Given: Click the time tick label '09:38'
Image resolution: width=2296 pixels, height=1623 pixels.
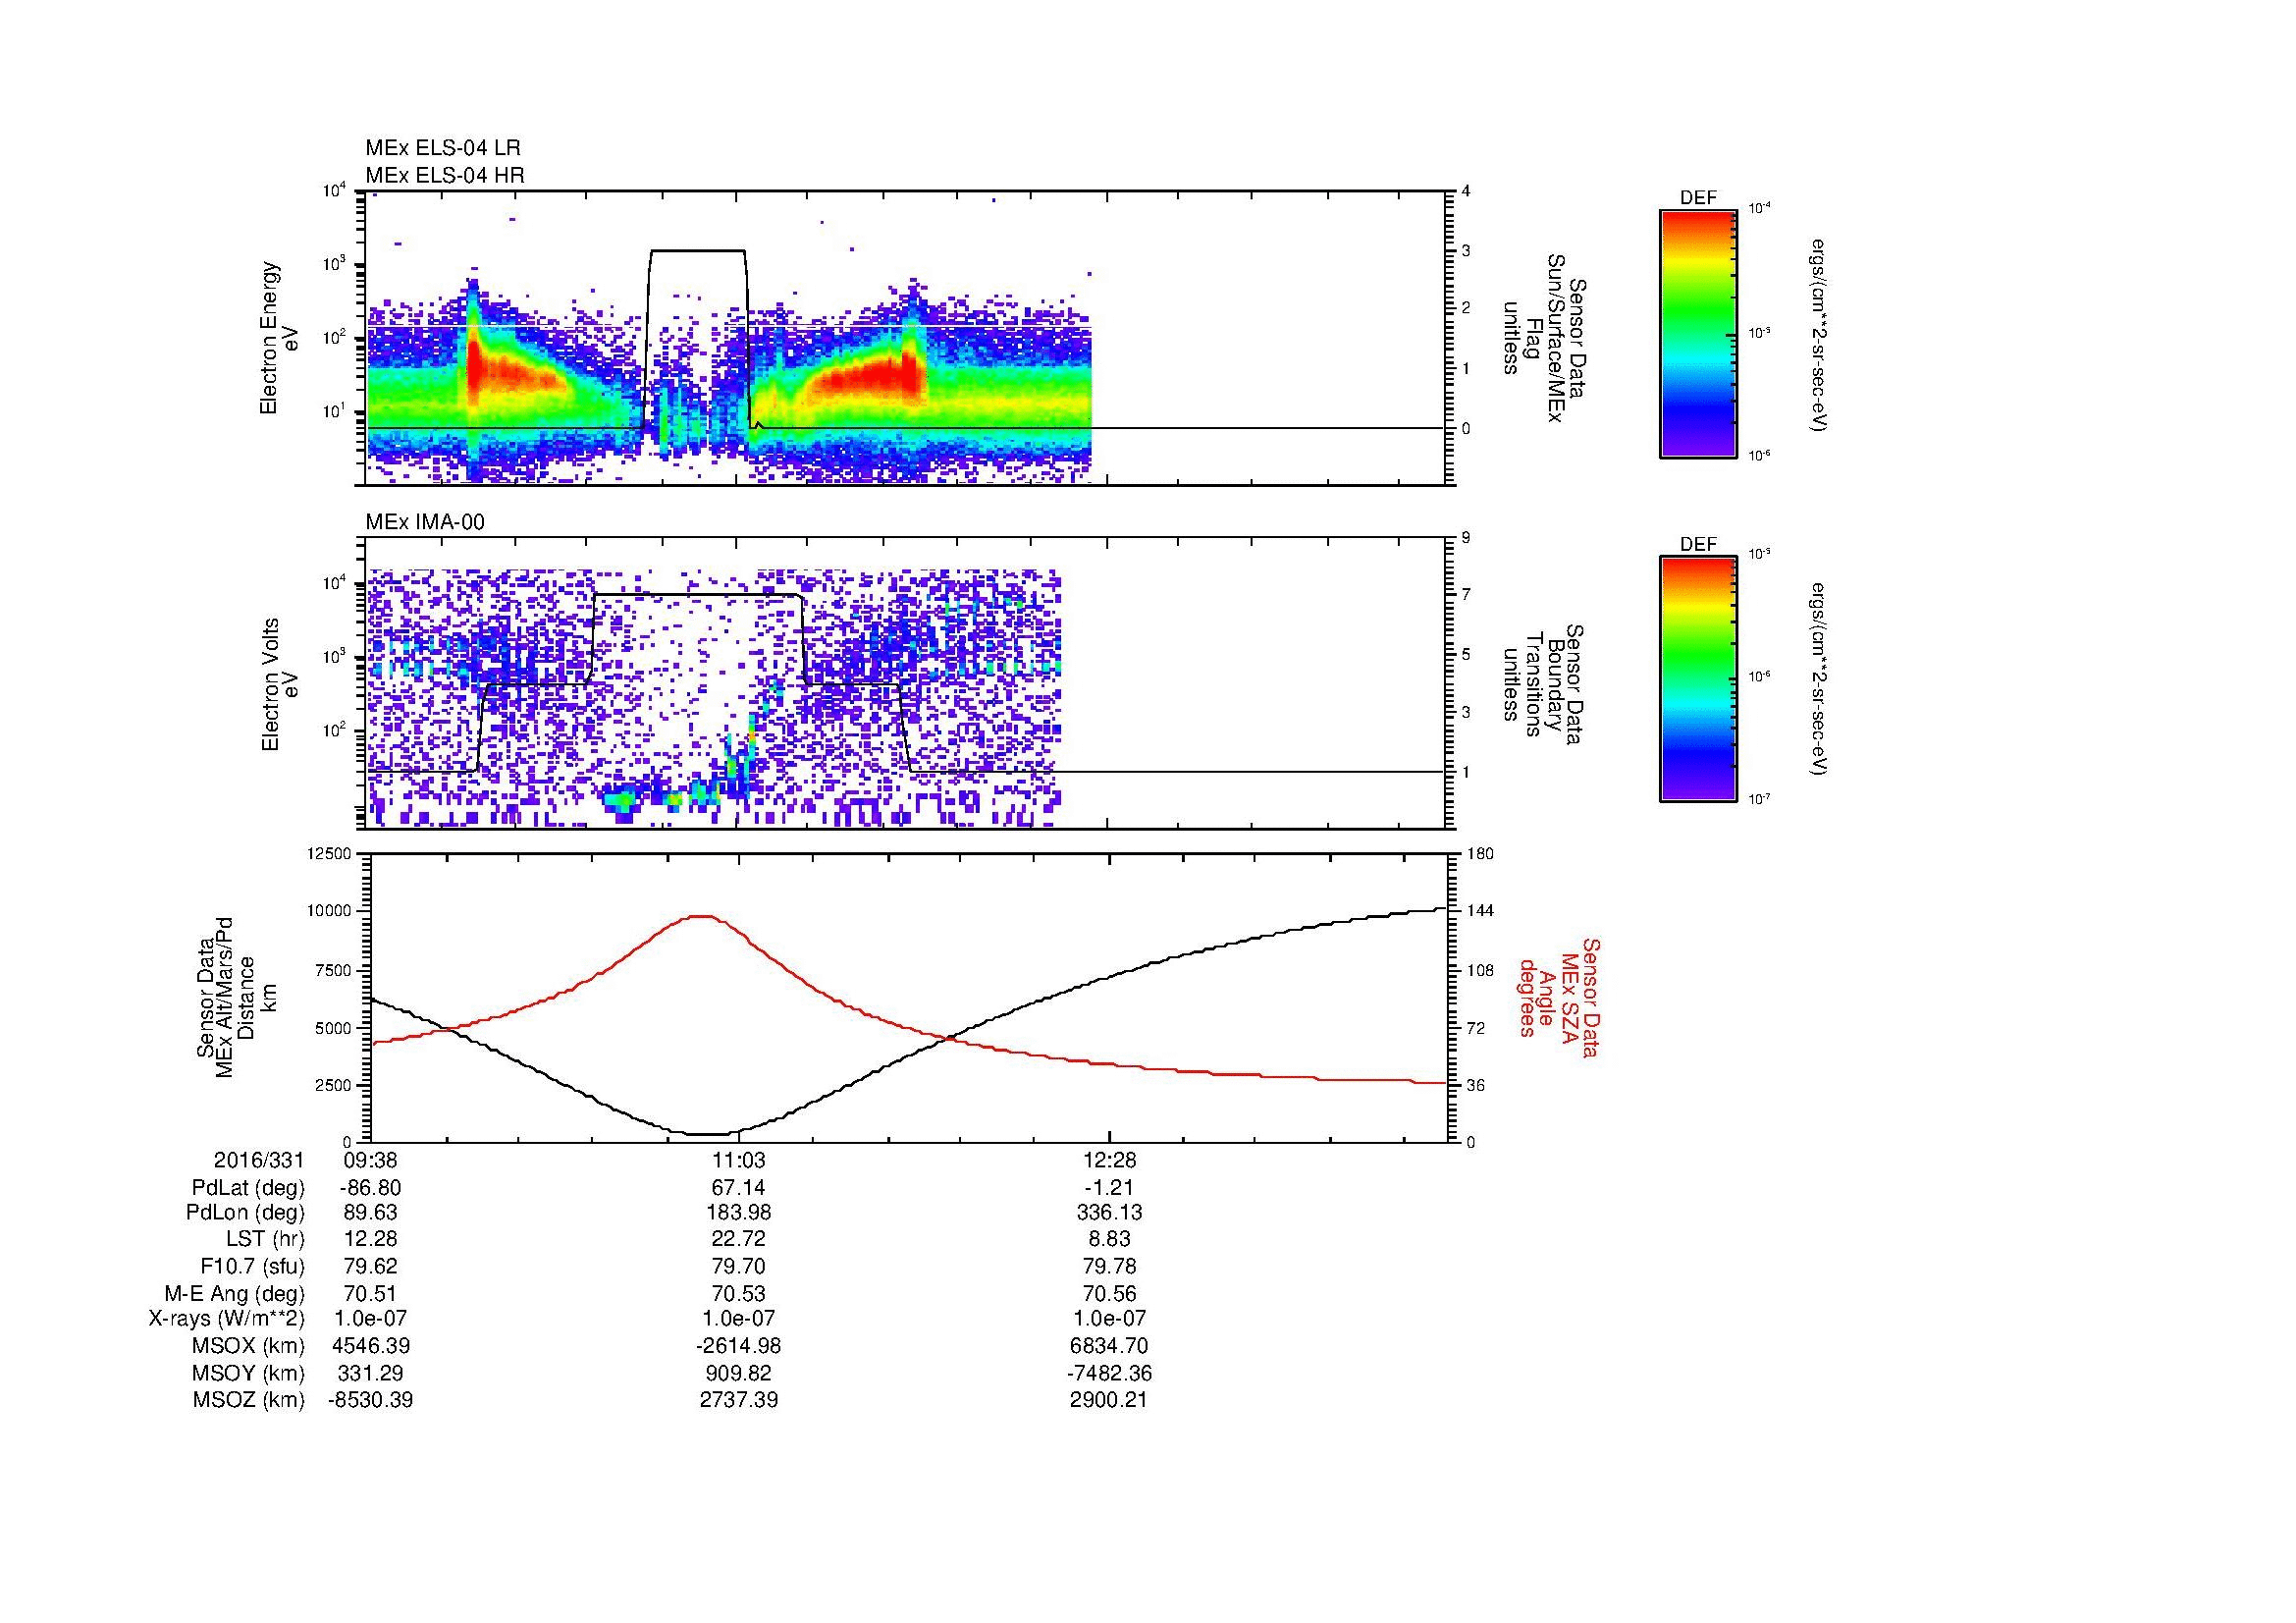Looking at the screenshot, I should click(371, 1161).
